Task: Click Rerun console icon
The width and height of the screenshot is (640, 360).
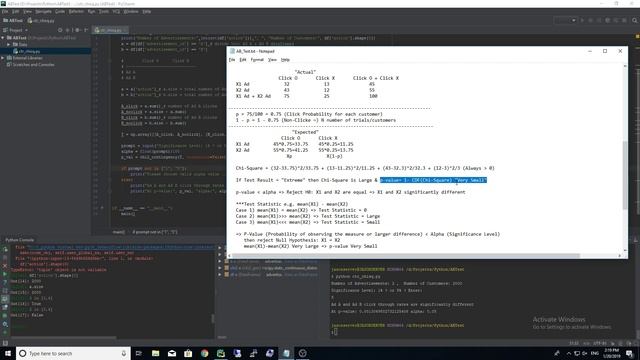Action: [5, 249]
